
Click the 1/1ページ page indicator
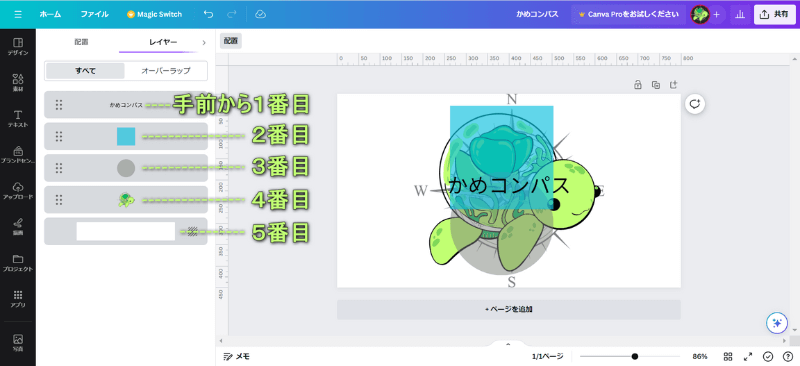click(547, 356)
